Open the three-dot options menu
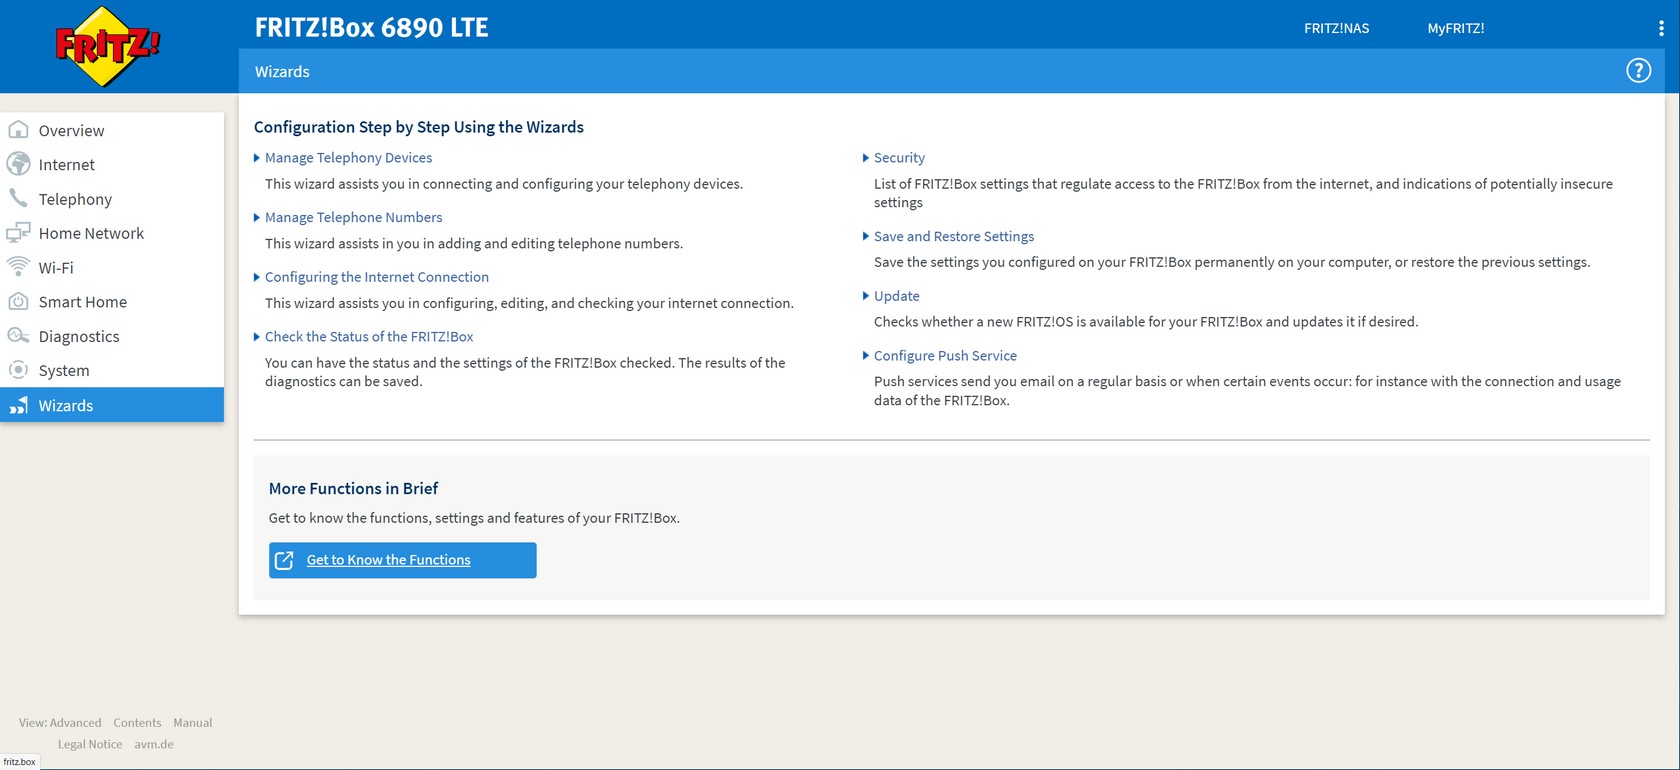 click(1661, 28)
